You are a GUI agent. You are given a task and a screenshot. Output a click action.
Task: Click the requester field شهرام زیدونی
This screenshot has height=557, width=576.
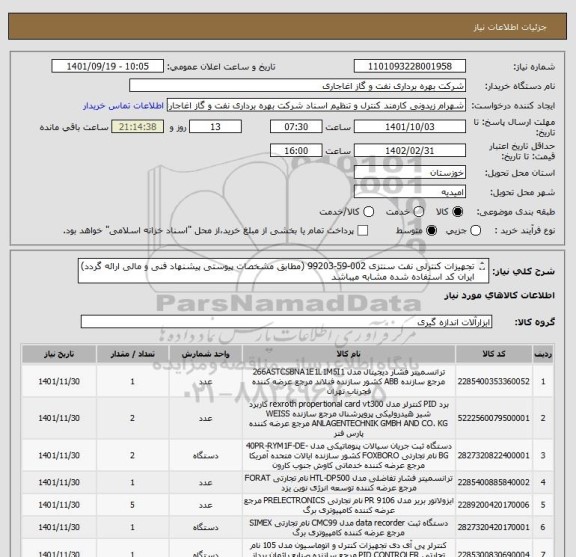pos(316,106)
